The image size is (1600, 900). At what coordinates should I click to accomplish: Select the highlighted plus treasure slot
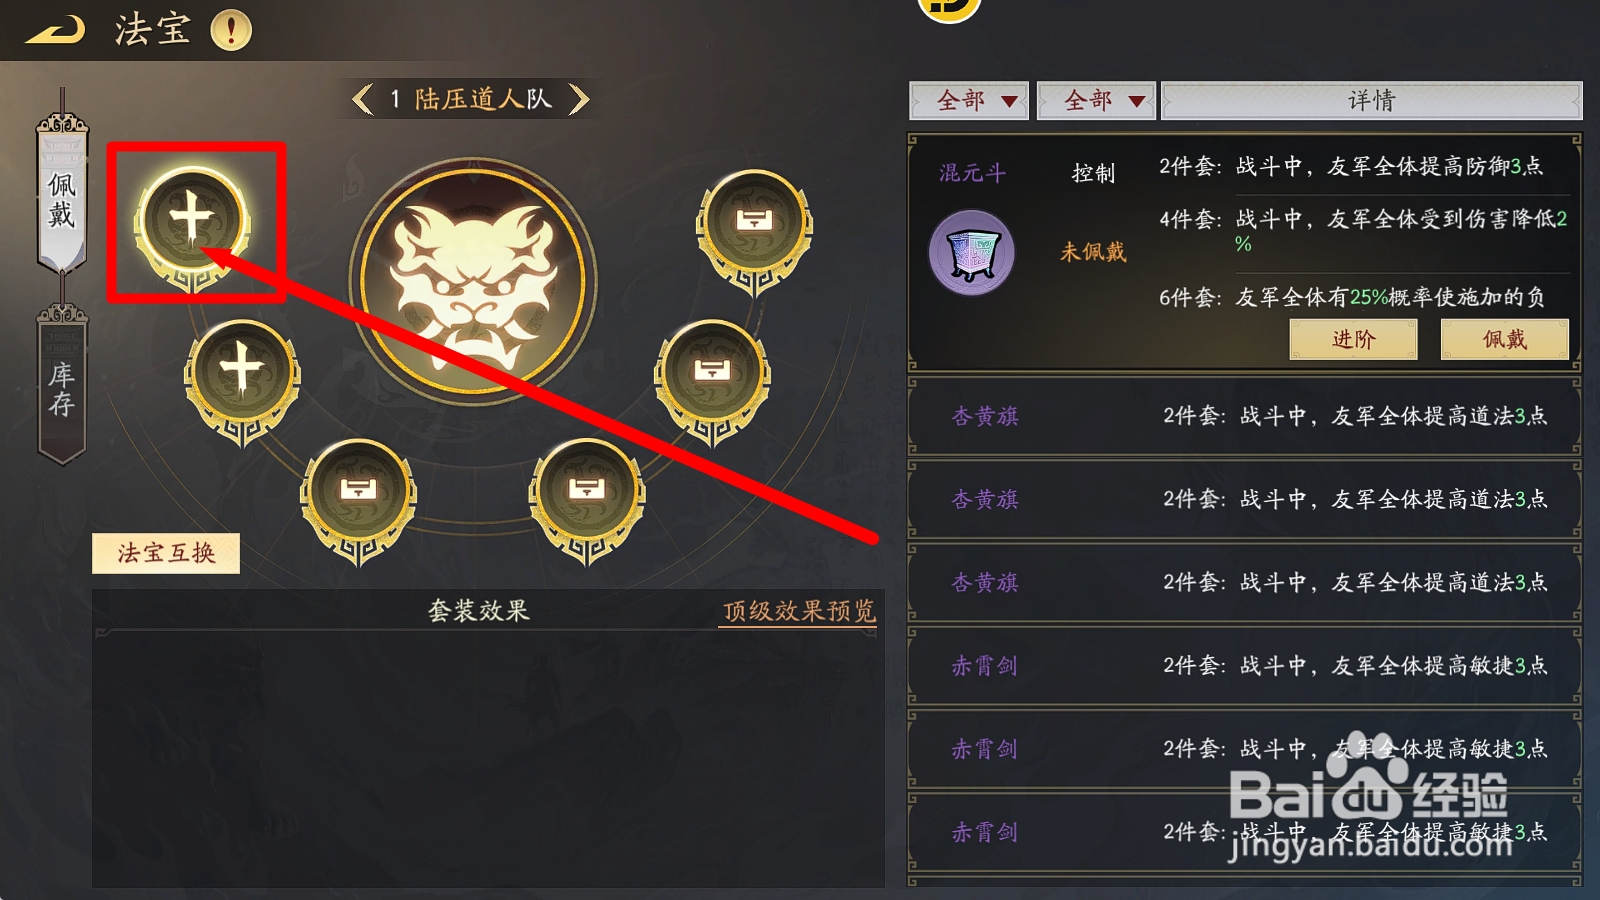point(192,224)
